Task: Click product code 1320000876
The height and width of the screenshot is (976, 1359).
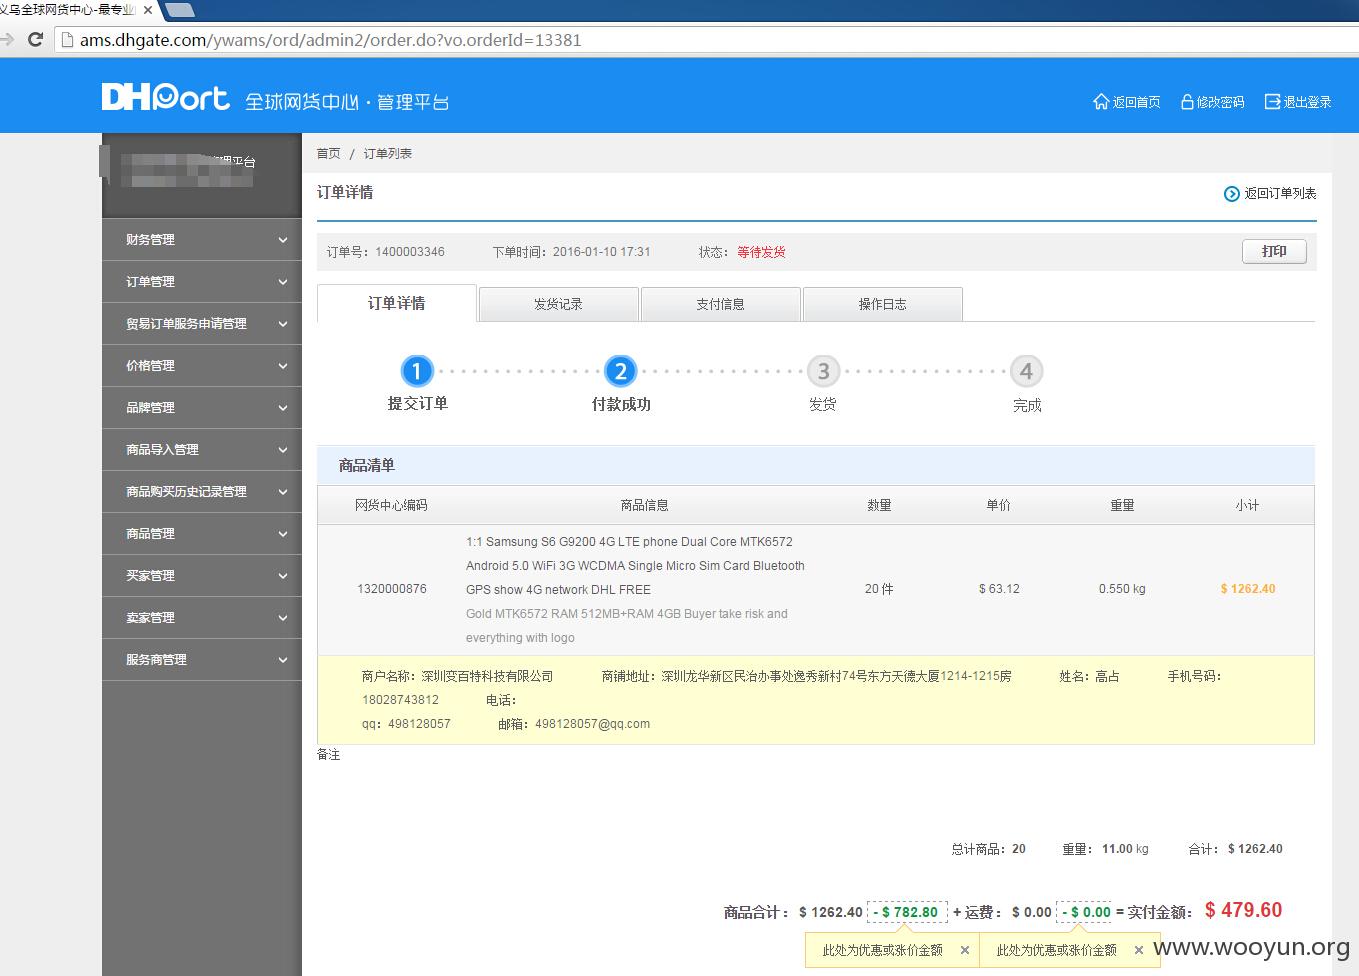Action: pos(392,589)
